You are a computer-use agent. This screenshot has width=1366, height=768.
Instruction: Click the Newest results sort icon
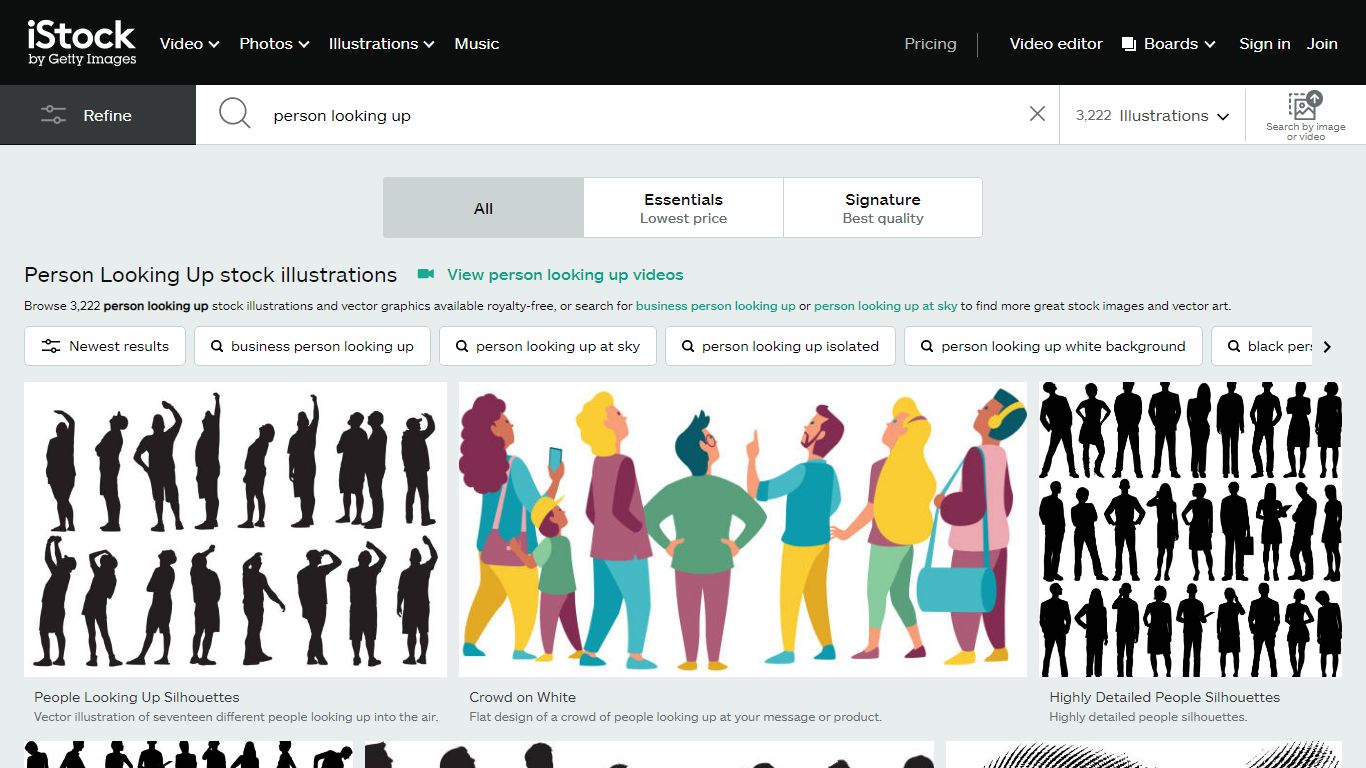coord(51,346)
